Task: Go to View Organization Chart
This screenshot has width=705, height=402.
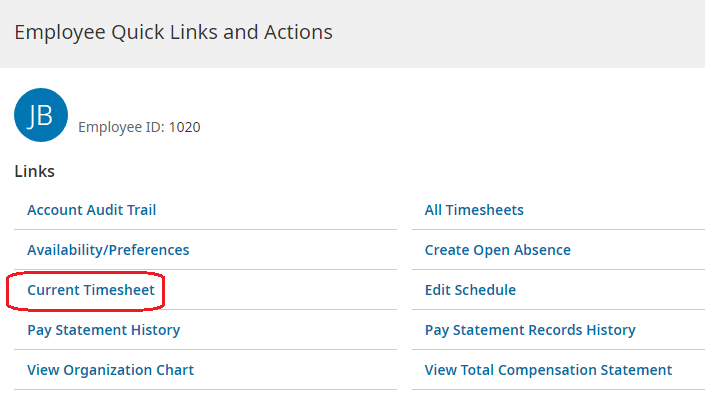Action: (x=111, y=370)
